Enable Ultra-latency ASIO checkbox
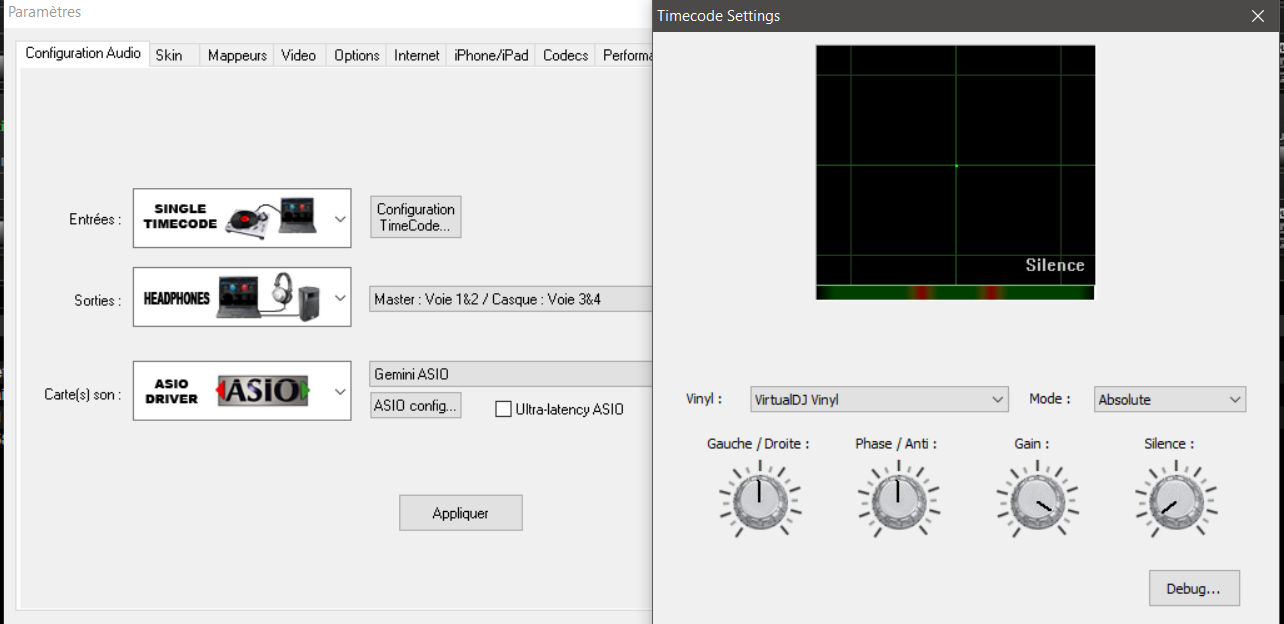 click(x=504, y=409)
